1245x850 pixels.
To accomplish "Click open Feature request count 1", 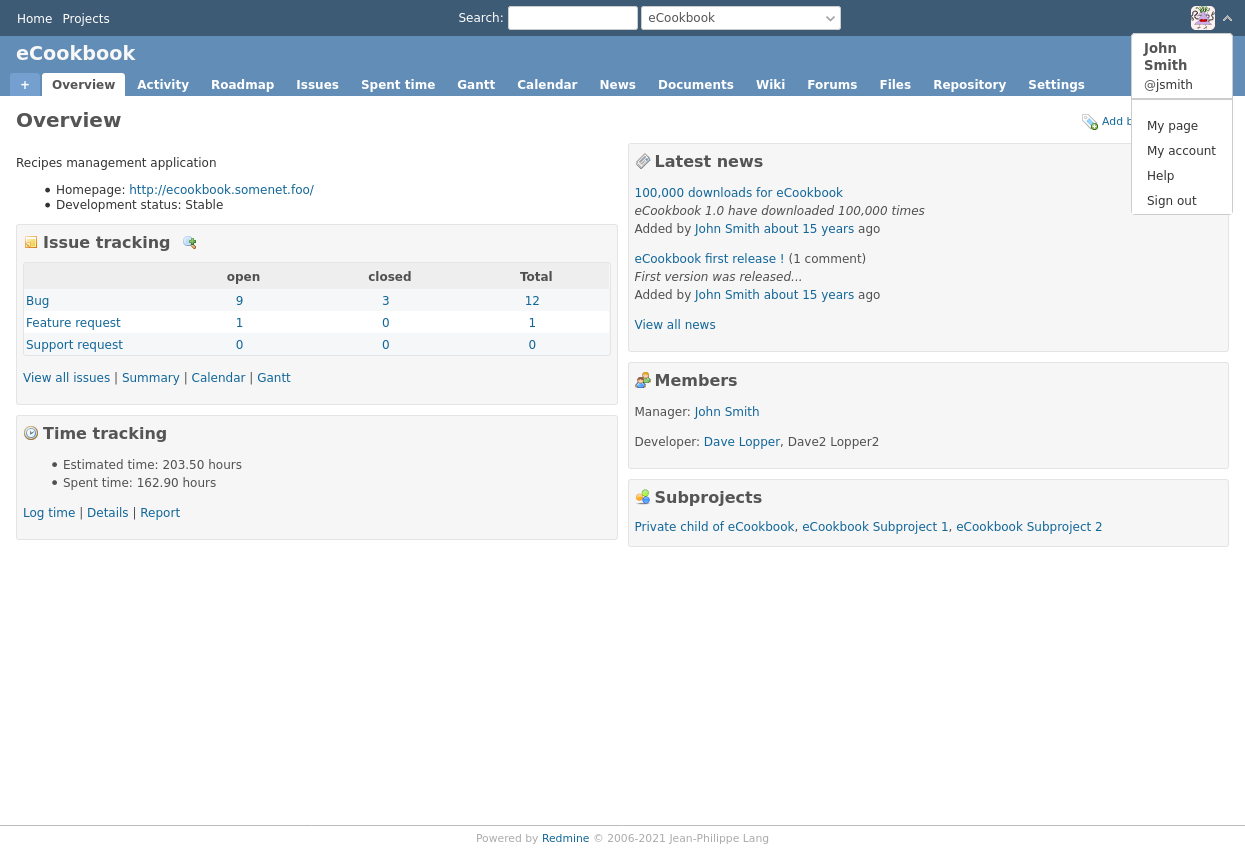I will coord(239,323).
